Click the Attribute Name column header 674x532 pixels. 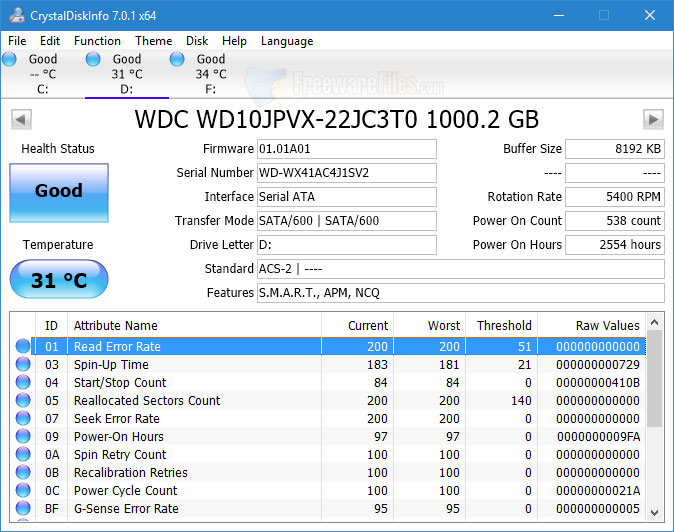(194, 325)
